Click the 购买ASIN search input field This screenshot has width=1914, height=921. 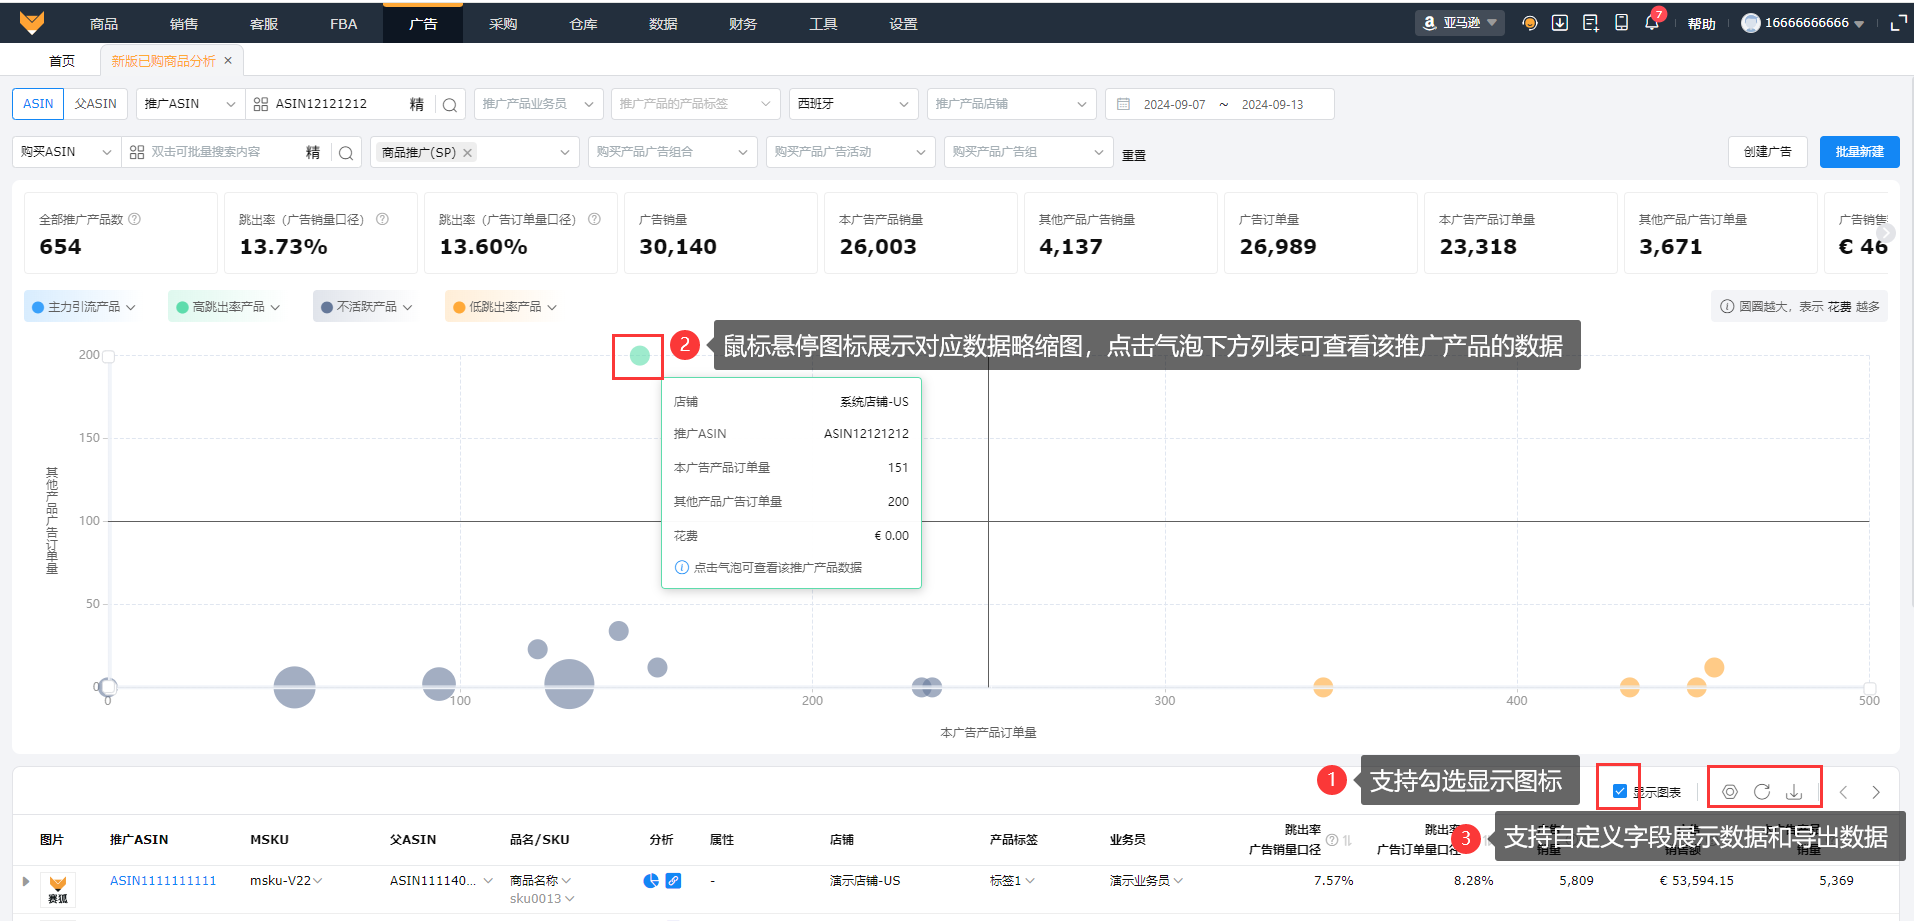pyautogui.click(x=220, y=152)
